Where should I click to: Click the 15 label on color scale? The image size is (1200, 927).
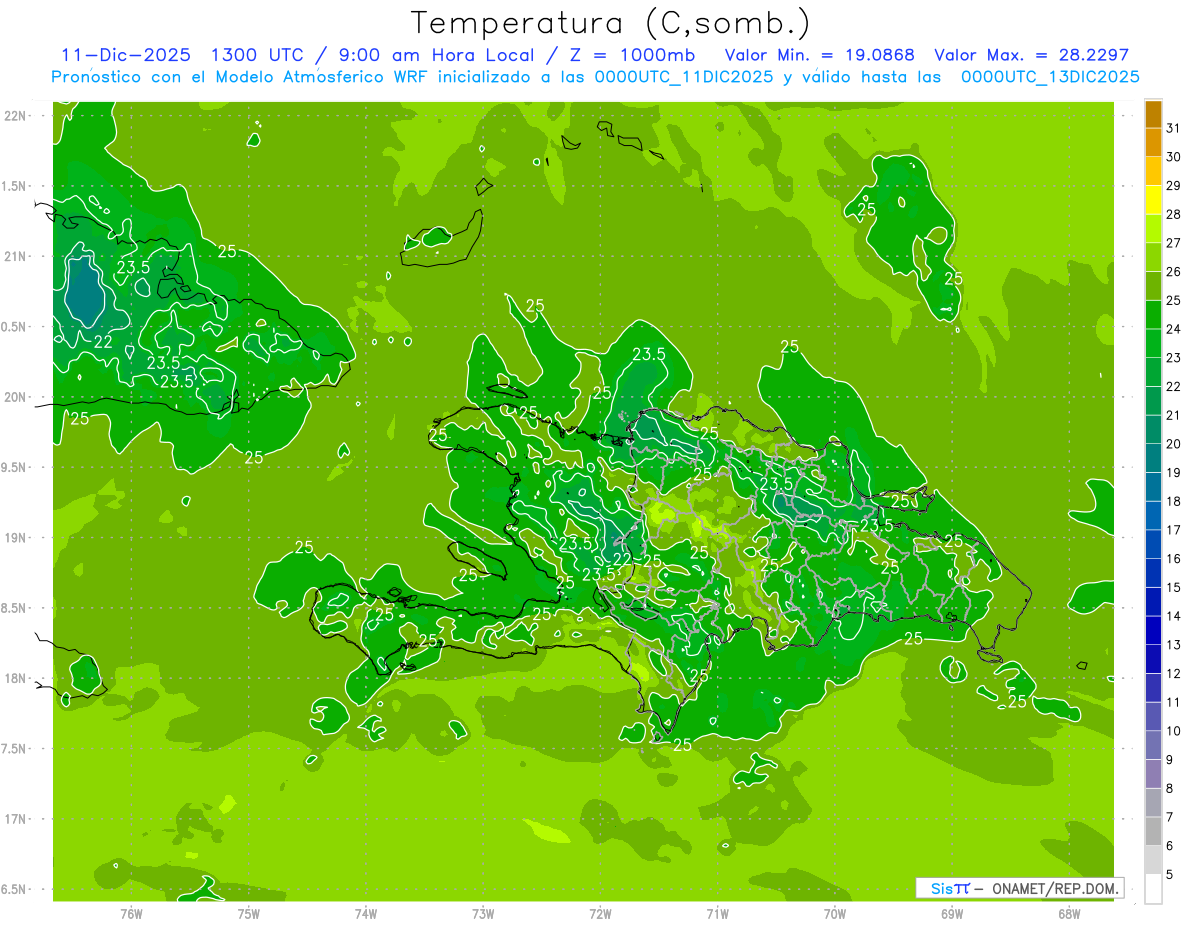[x=1174, y=587]
